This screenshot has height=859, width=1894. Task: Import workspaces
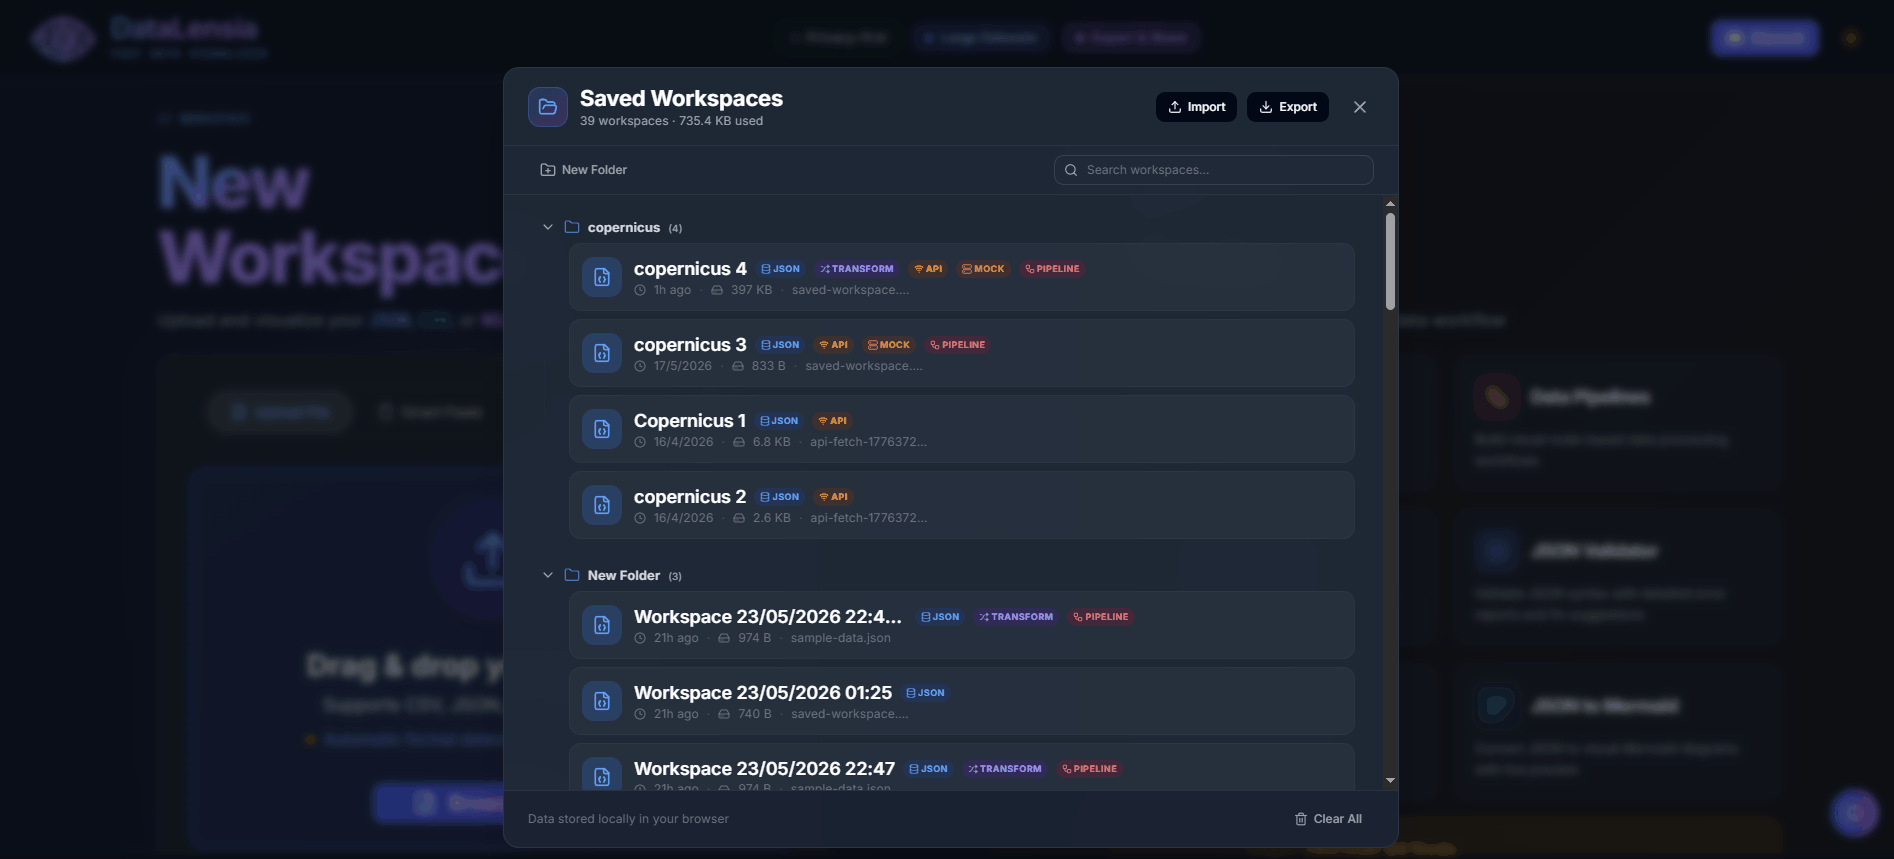point(1196,107)
